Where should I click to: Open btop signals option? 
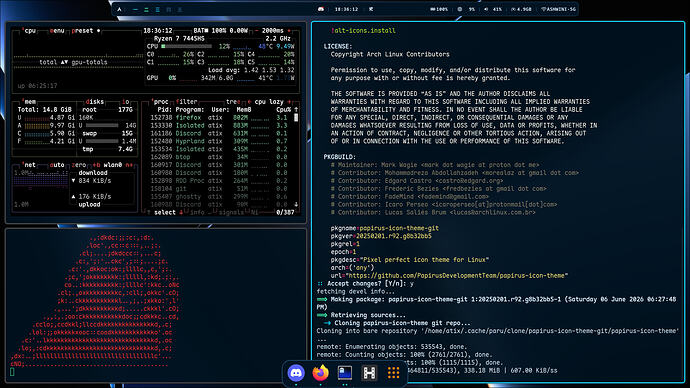[x=231, y=212]
